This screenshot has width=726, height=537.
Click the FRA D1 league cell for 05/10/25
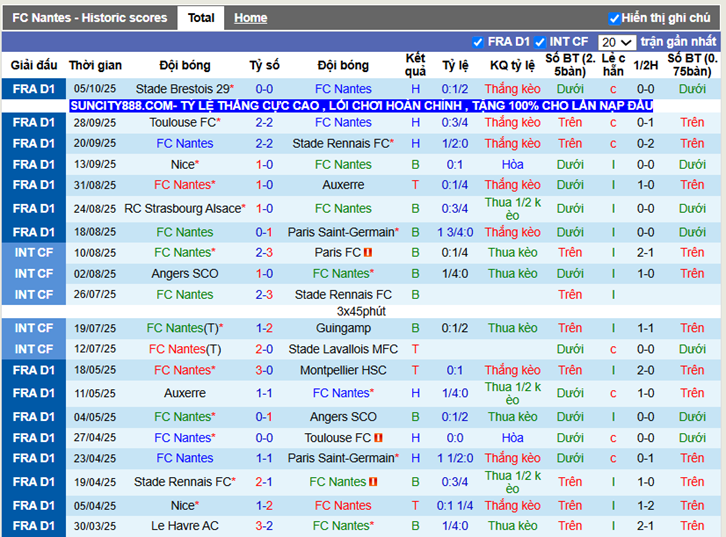[x=34, y=89]
